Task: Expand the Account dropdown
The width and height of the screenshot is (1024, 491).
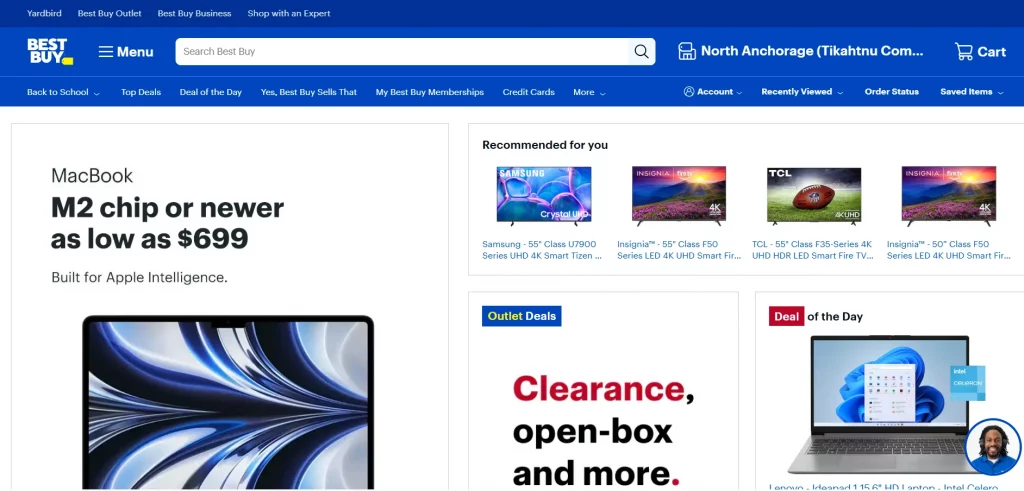Action: (713, 92)
